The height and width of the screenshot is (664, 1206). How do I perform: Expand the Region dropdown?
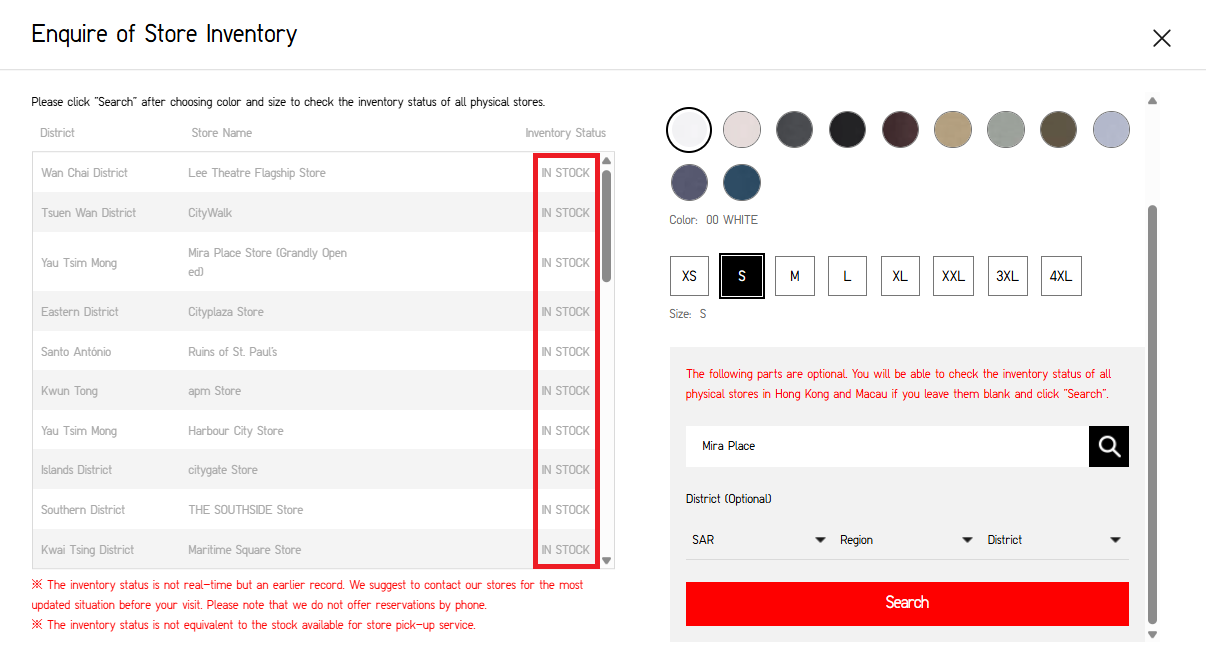coord(906,540)
